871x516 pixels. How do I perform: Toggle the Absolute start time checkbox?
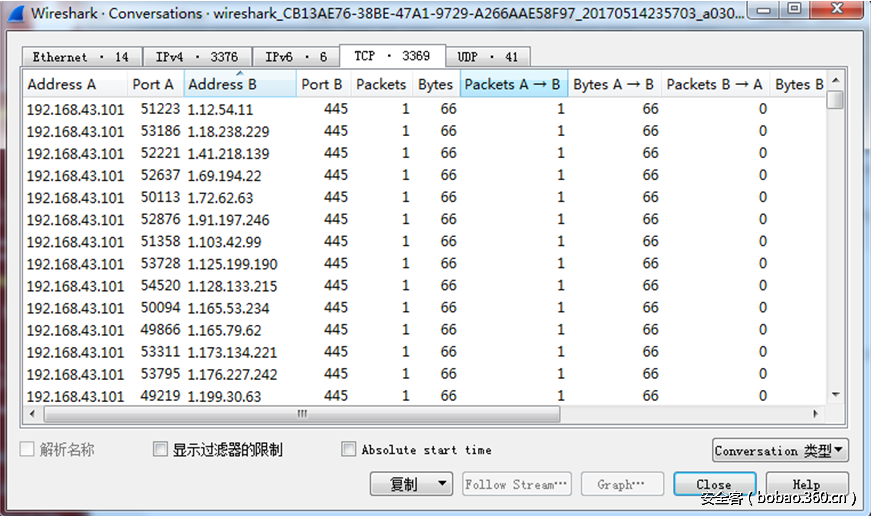point(349,450)
